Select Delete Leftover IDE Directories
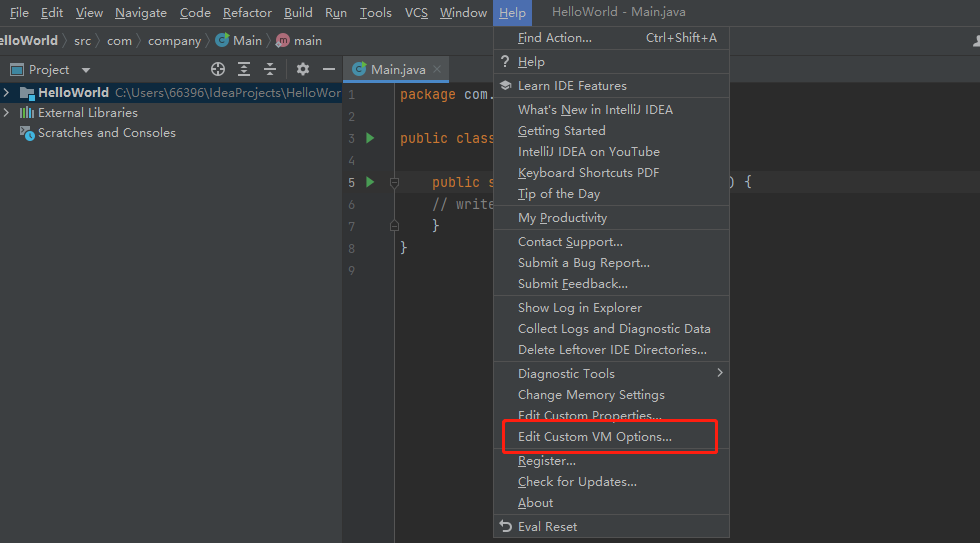The image size is (980, 543). click(x=611, y=349)
